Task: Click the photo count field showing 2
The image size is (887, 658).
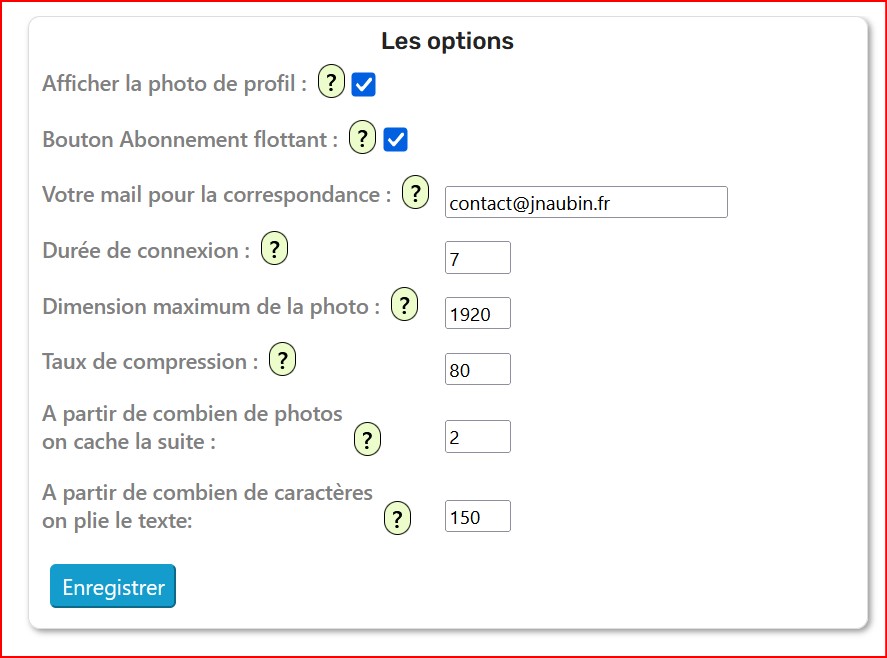Action: (x=477, y=437)
